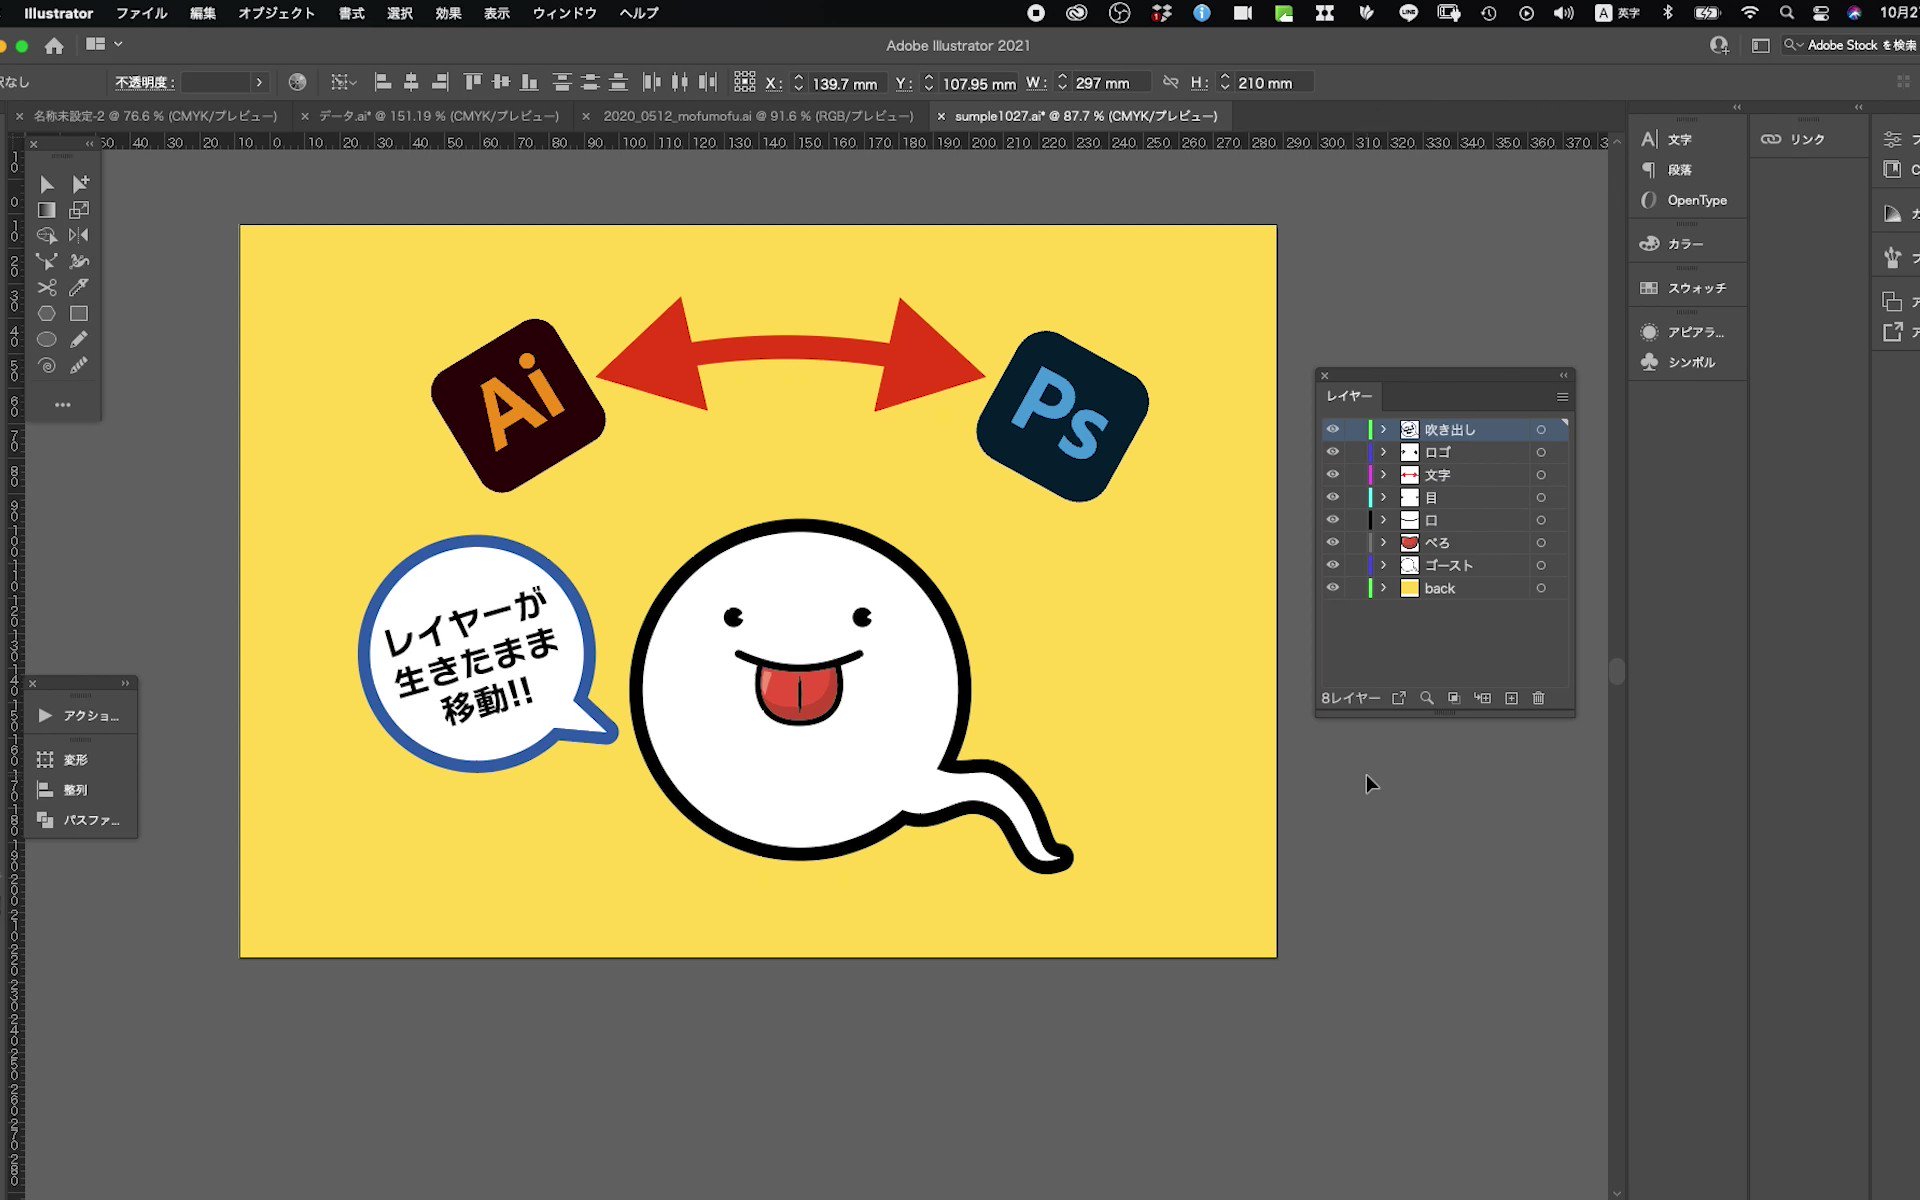1920x1200 pixels.
Task: Expand the back layer
Action: [1384, 588]
